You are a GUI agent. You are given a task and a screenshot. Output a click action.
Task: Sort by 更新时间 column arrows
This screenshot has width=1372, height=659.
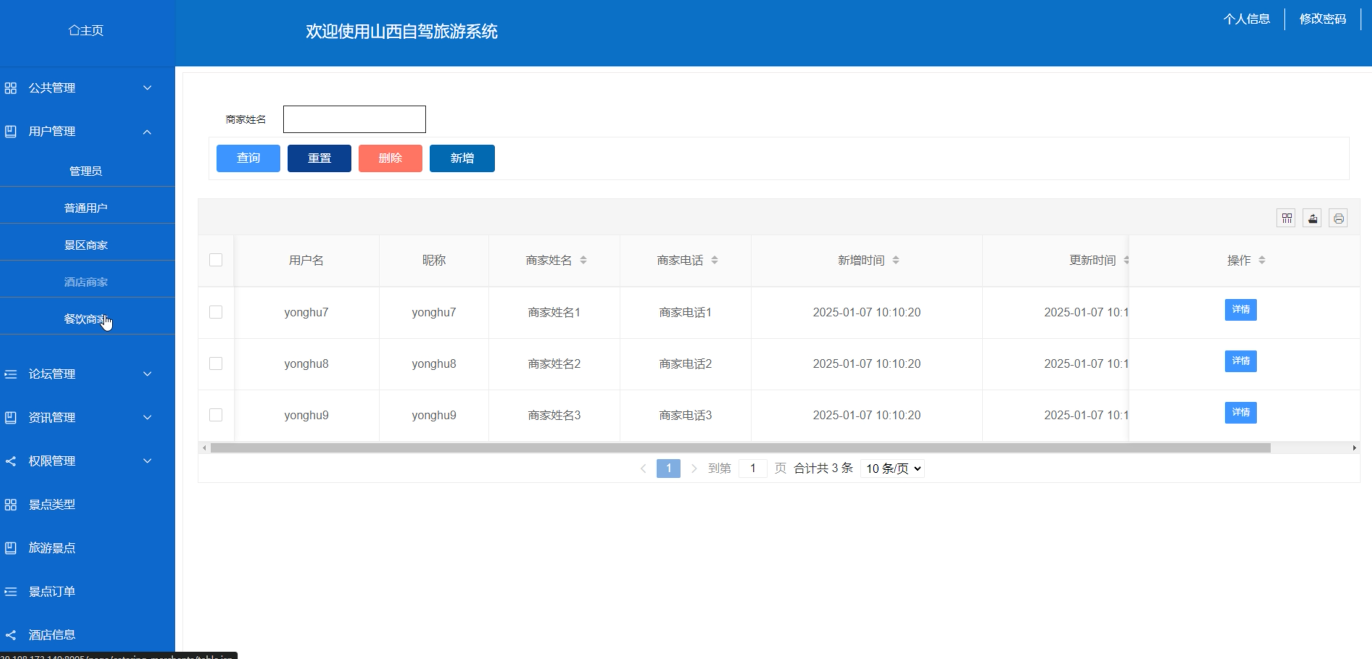click(1126, 260)
